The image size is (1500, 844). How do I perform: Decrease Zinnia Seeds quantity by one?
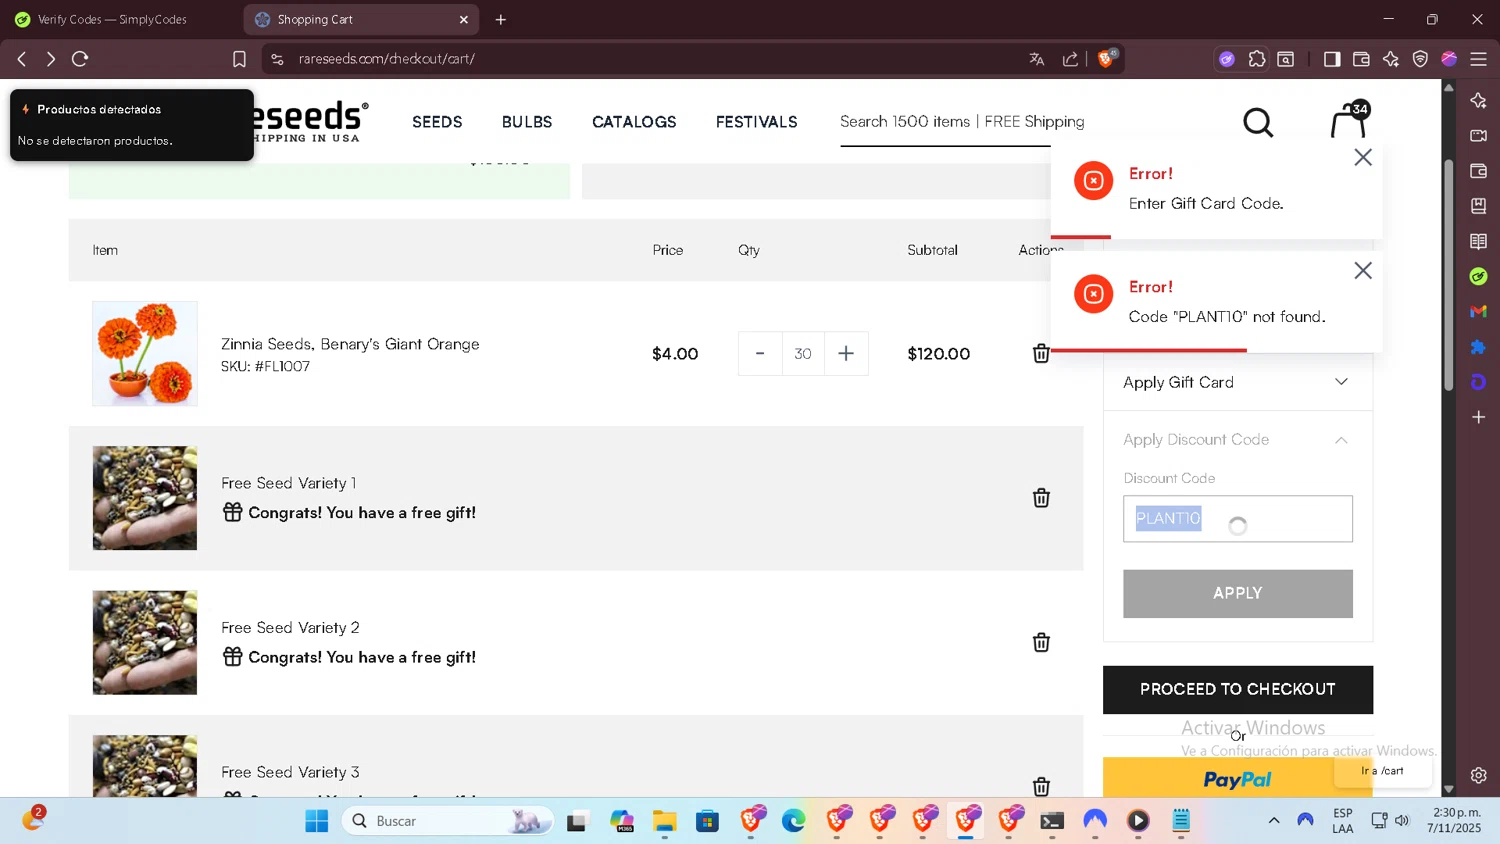760,353
